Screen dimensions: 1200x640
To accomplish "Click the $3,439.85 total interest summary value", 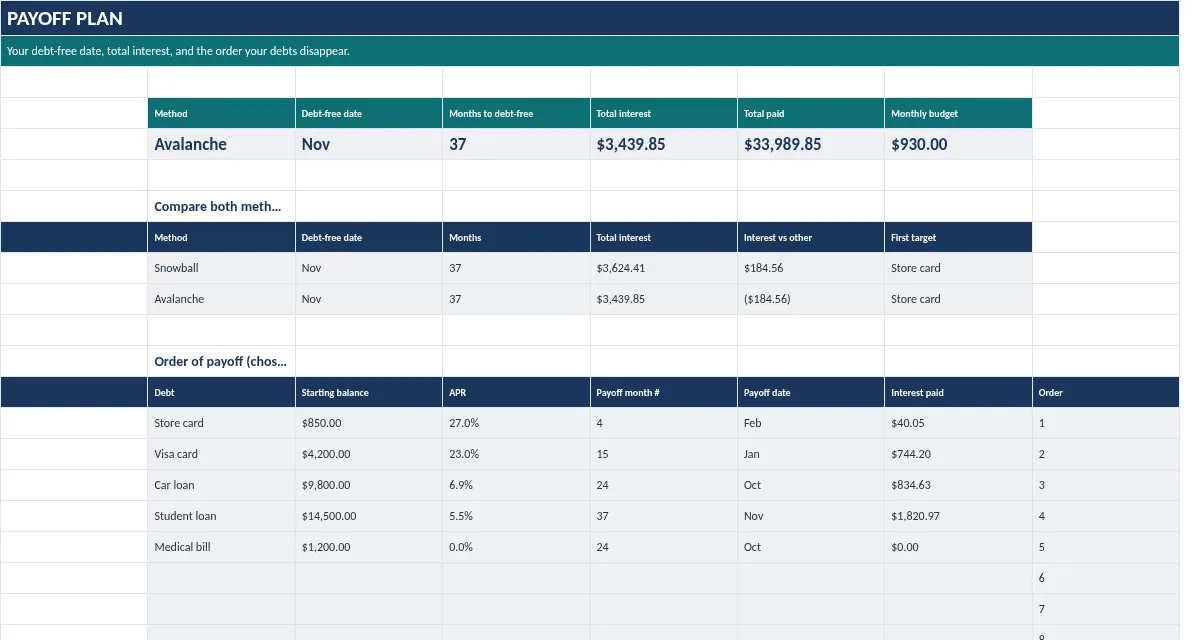I will click(663, 144).
